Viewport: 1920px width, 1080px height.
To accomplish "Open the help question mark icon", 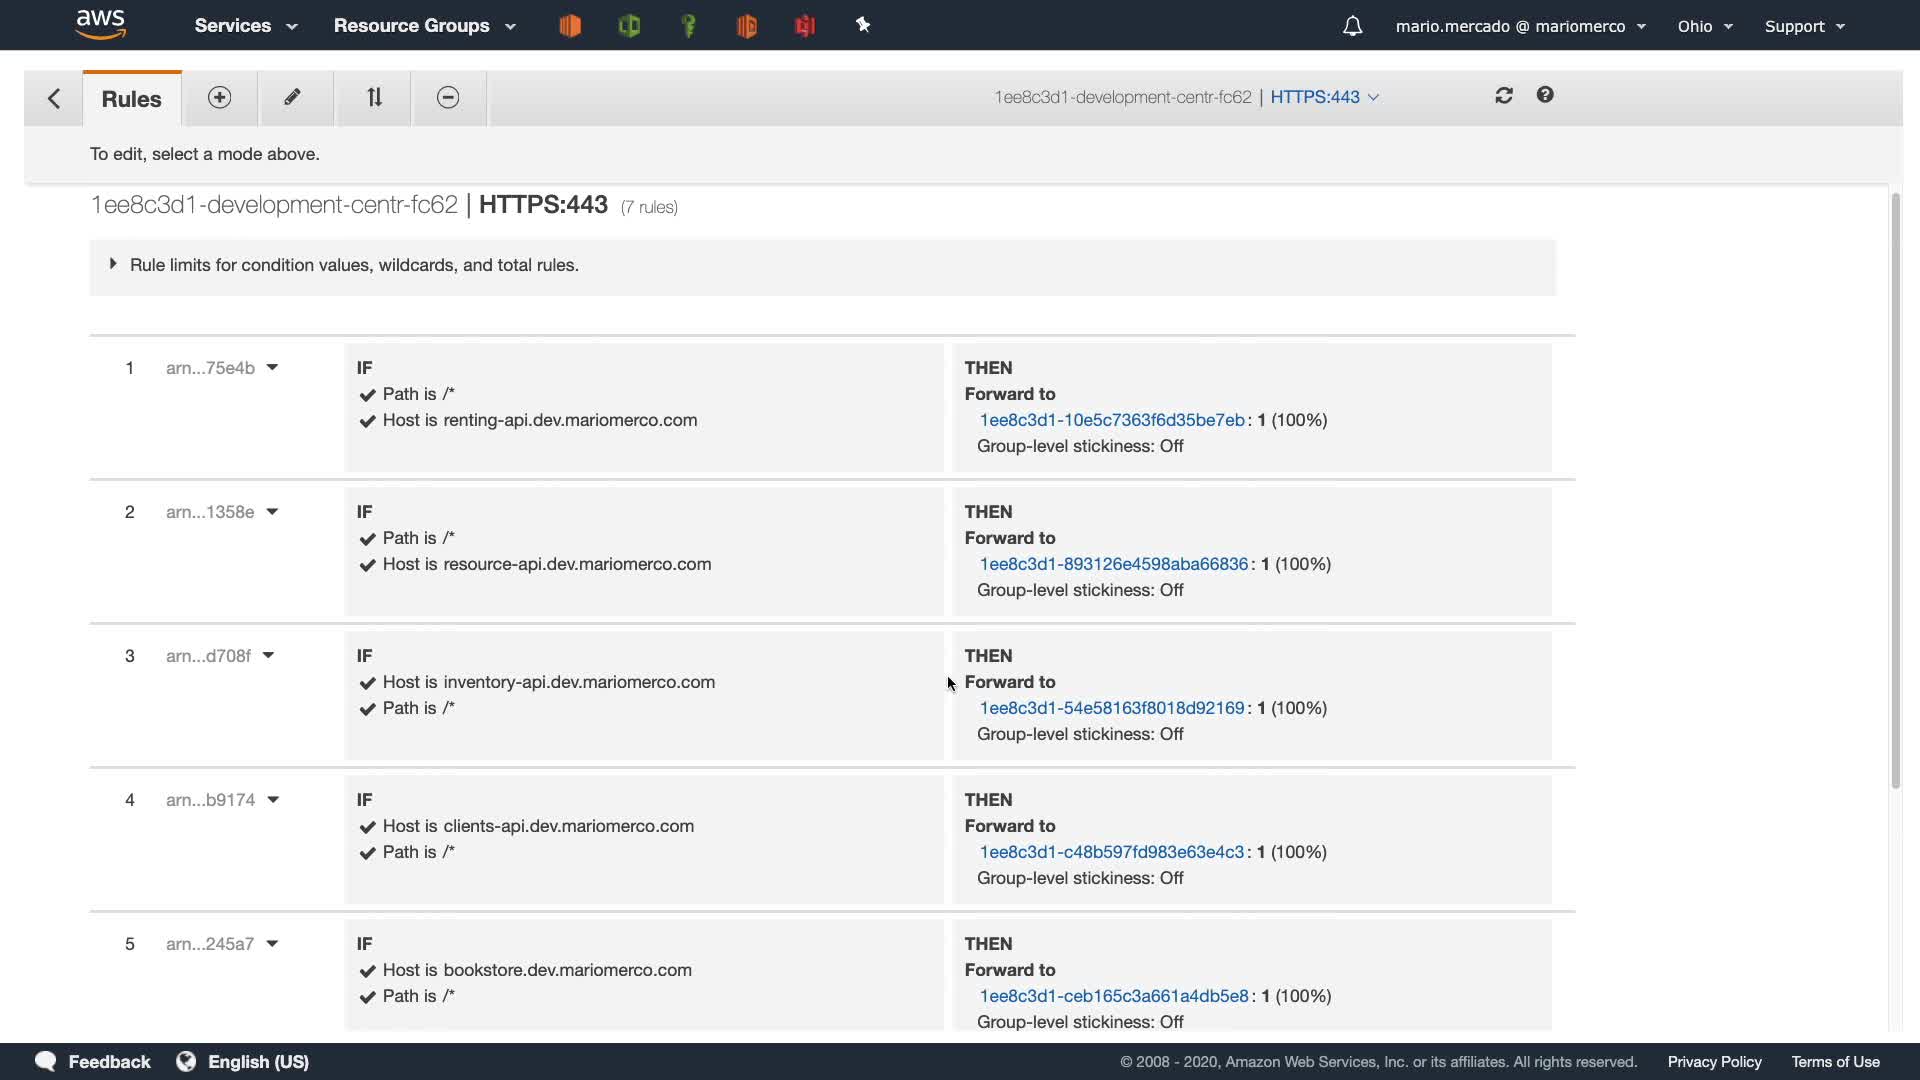I will point(1545,95).
